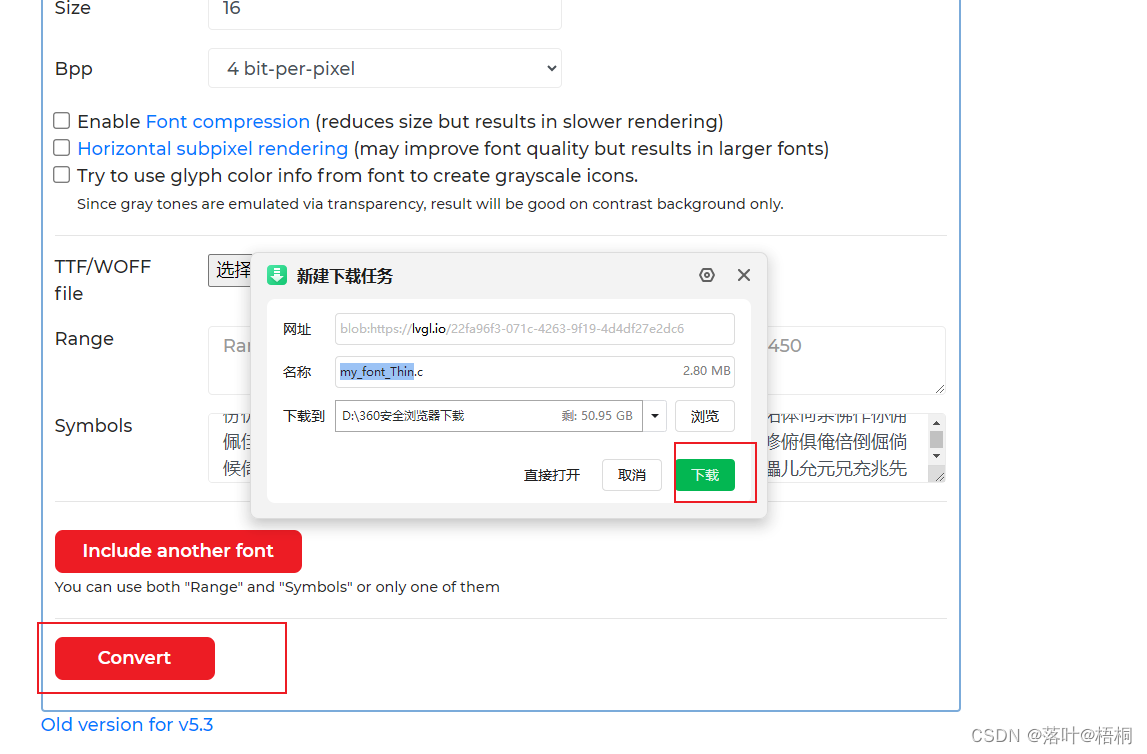Toggle Horizontal subpixel rendering checkbox

pyautogui.click(x=61, y=148)
